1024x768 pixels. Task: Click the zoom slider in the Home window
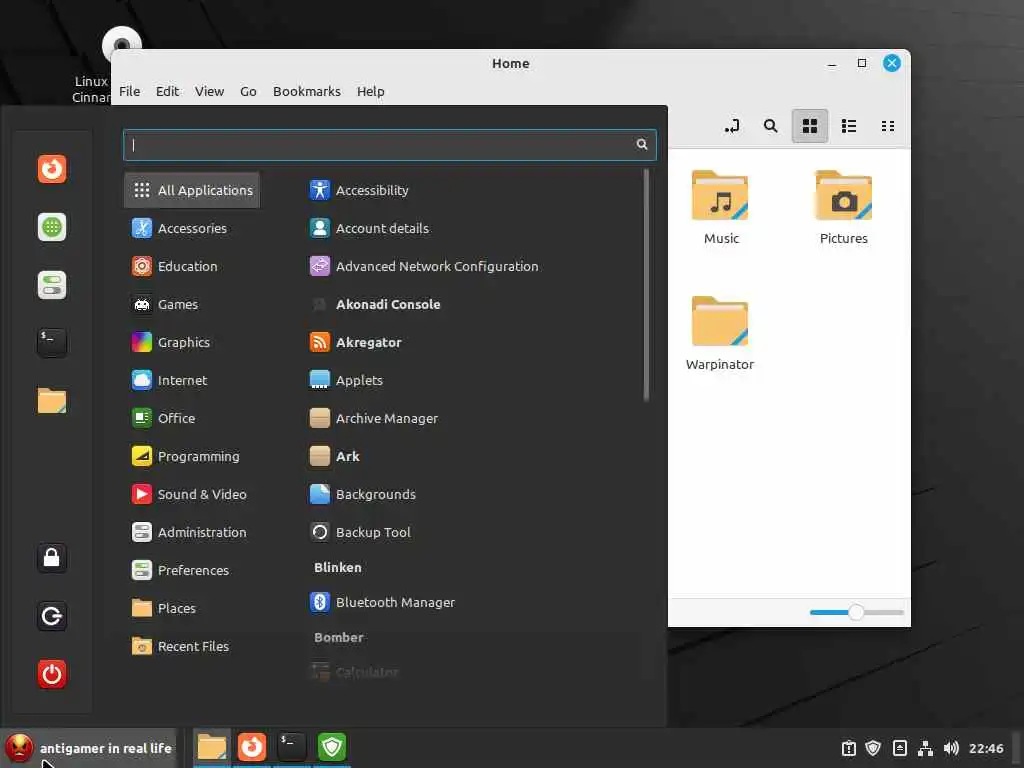coord(856,612)
